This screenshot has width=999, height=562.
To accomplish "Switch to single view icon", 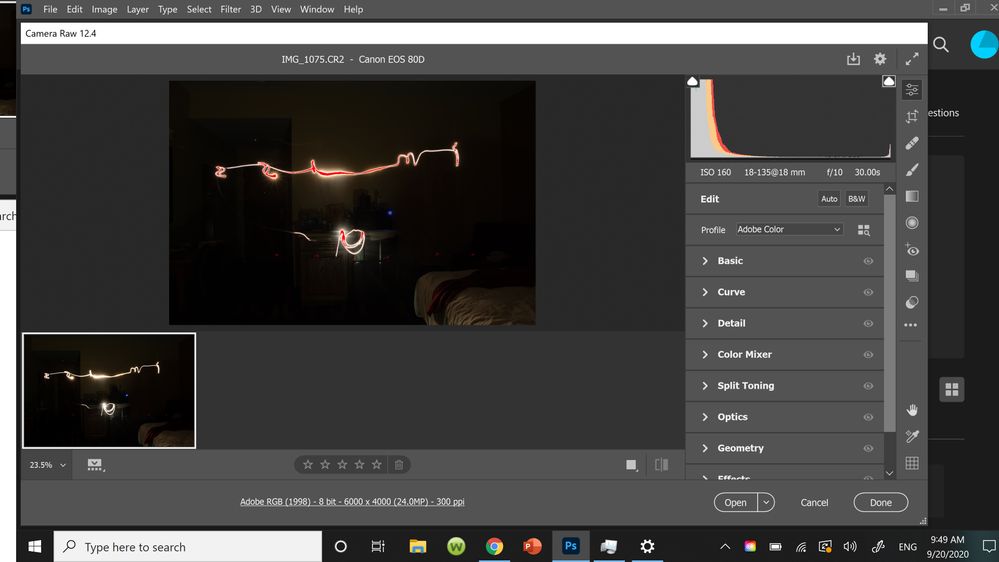I will click(x=631, y=465).
